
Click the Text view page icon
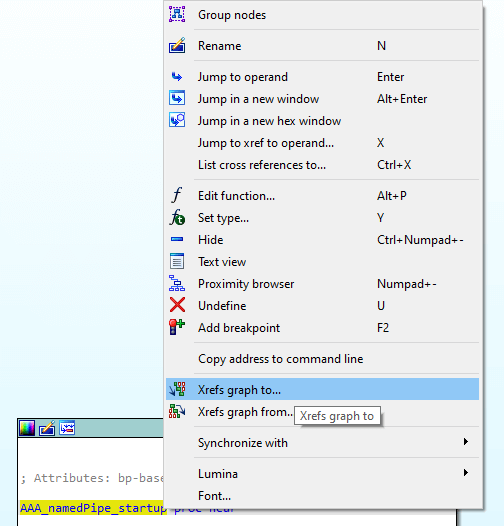(x=177, y=261)
